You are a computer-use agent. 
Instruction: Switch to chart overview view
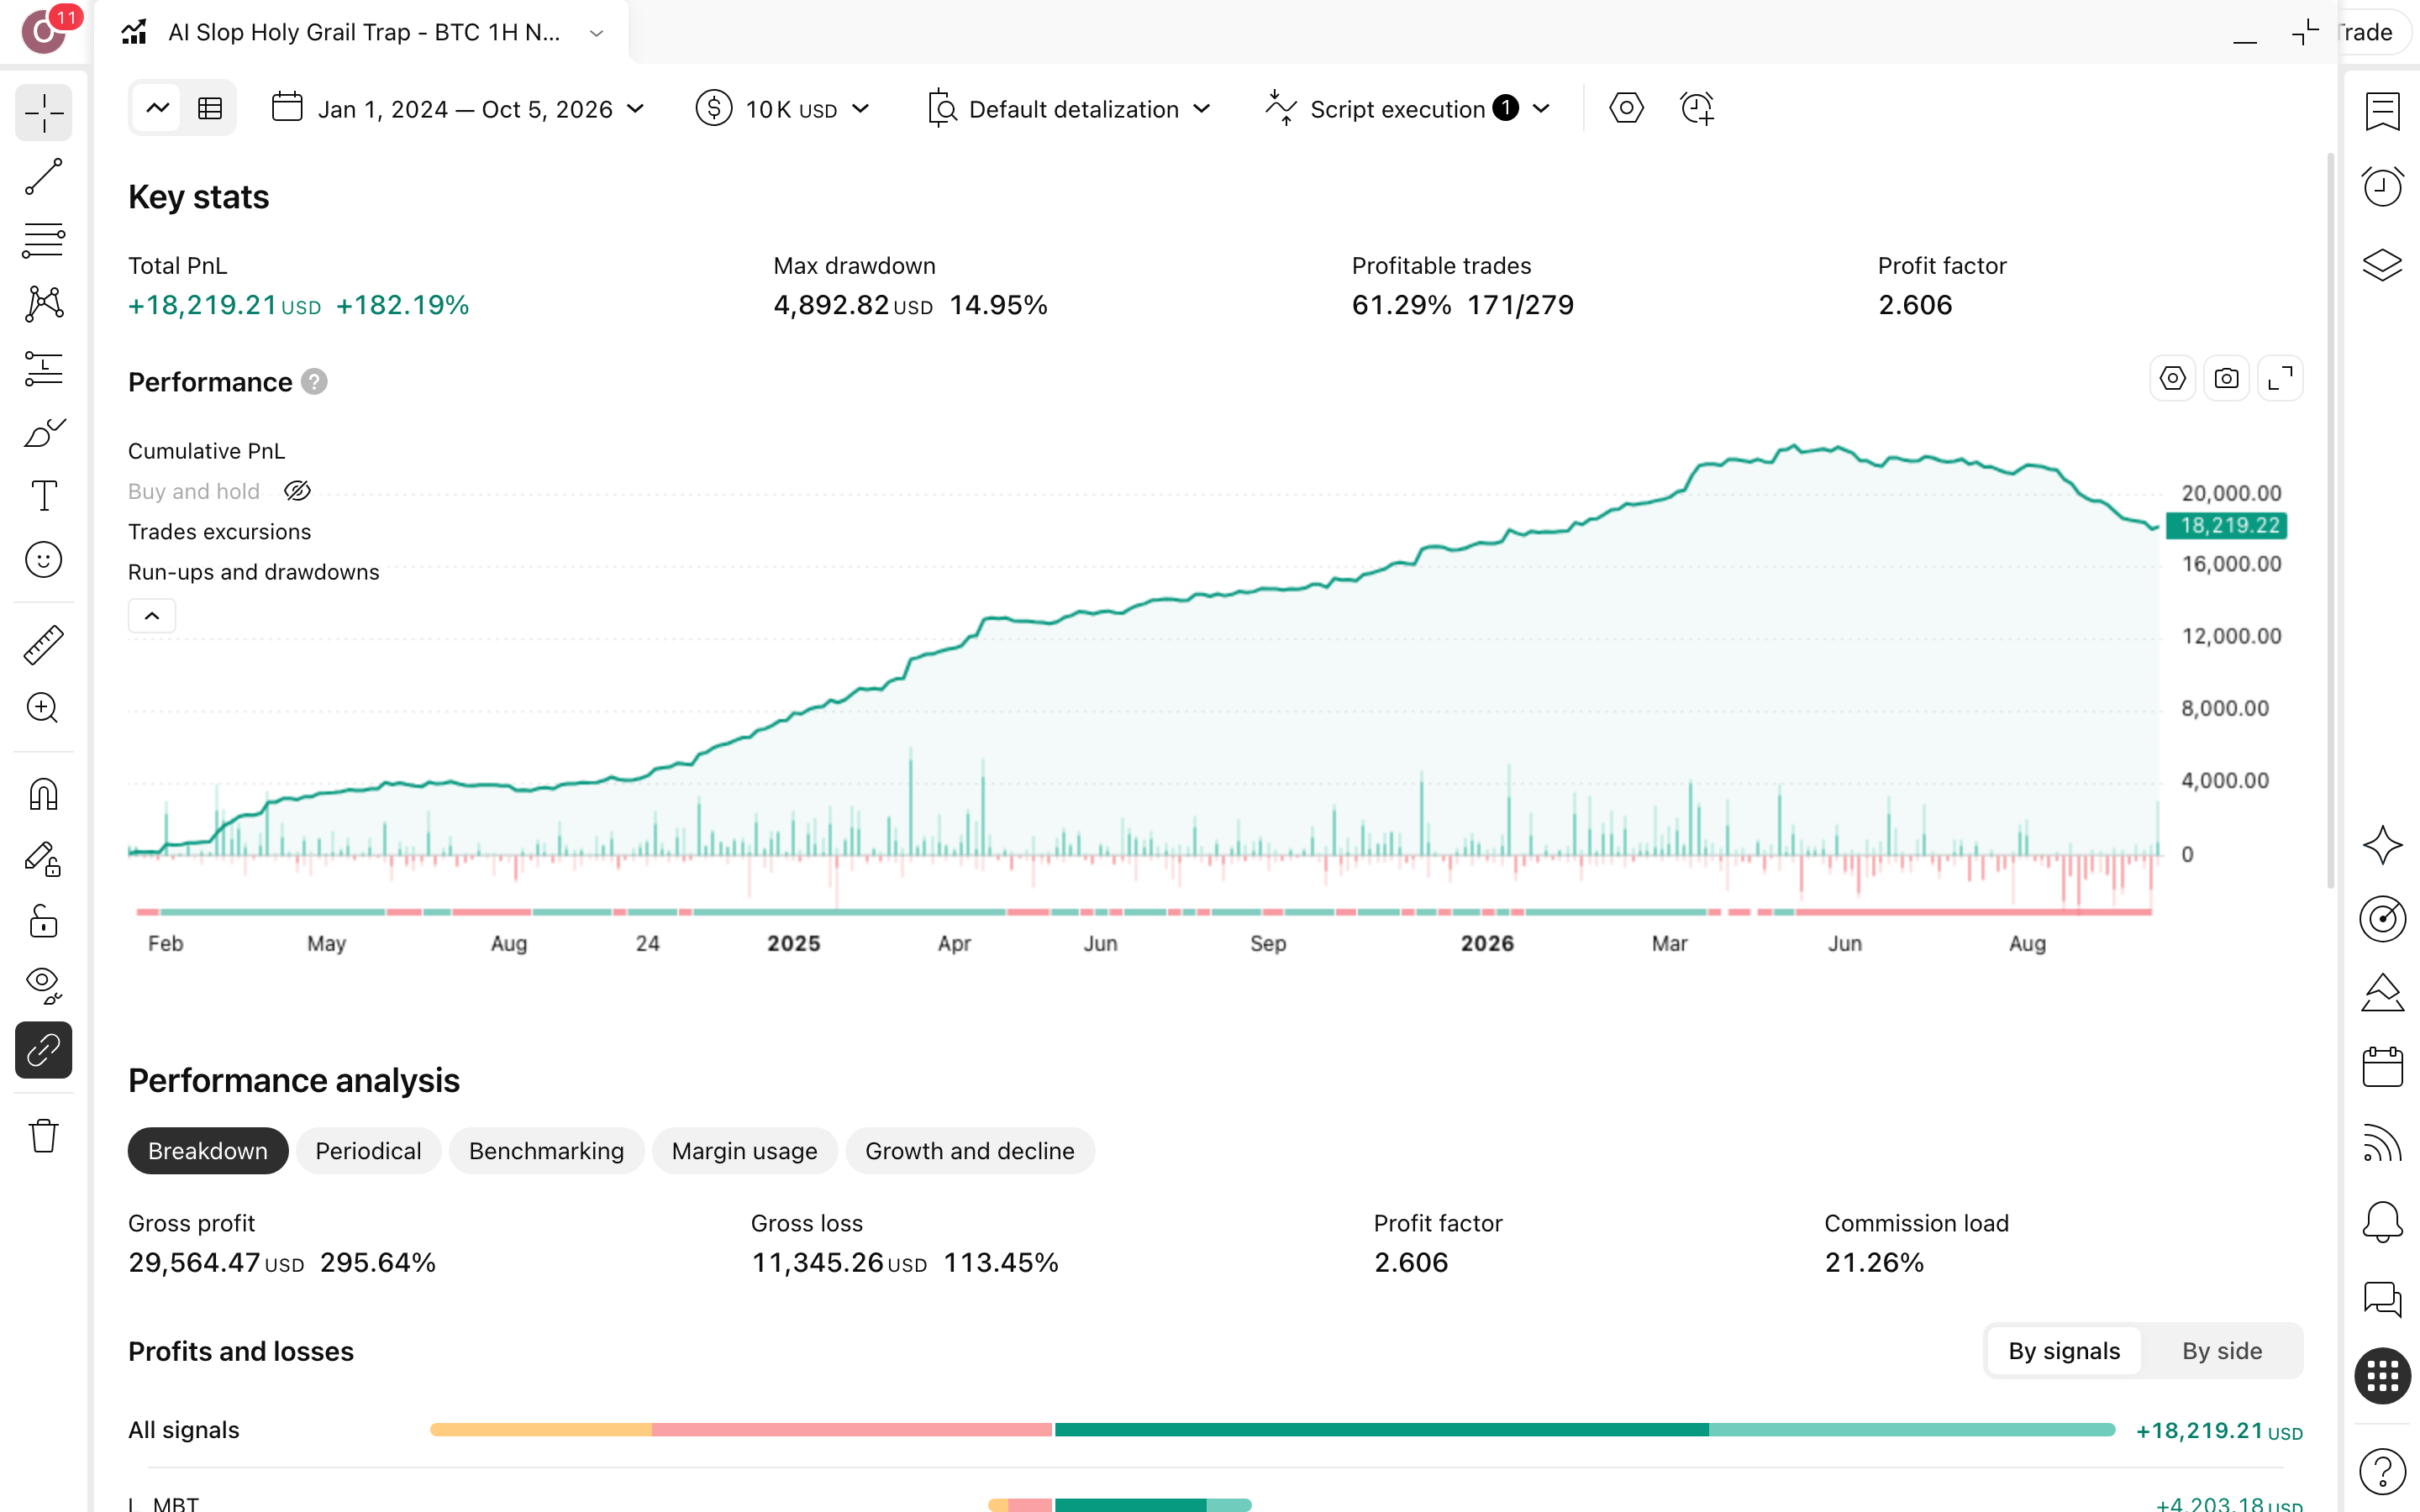[158, 108]
